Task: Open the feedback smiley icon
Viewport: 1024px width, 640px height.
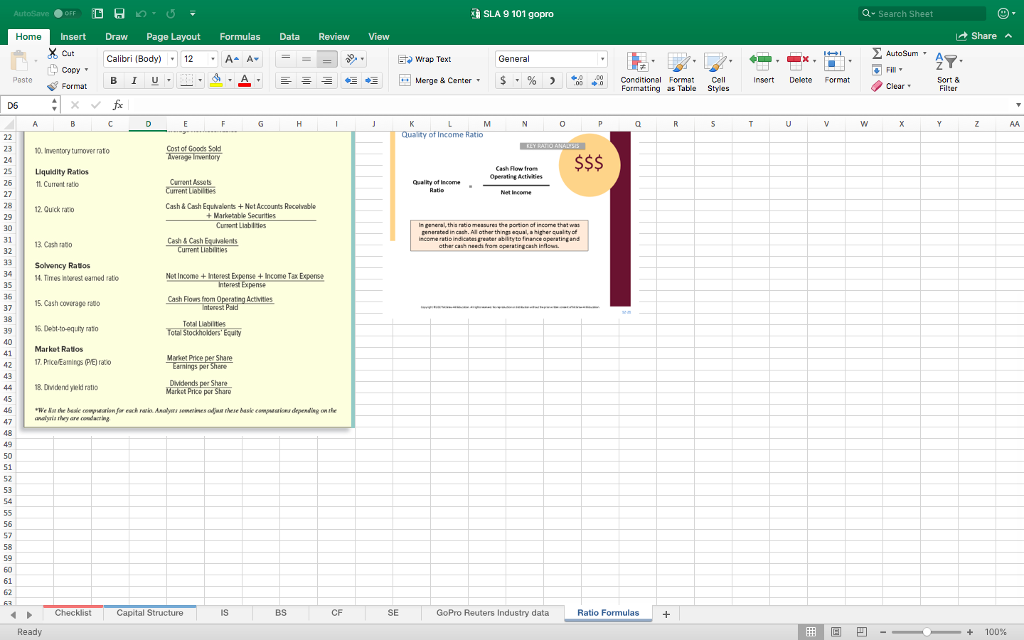Action: pos(1004,13)
